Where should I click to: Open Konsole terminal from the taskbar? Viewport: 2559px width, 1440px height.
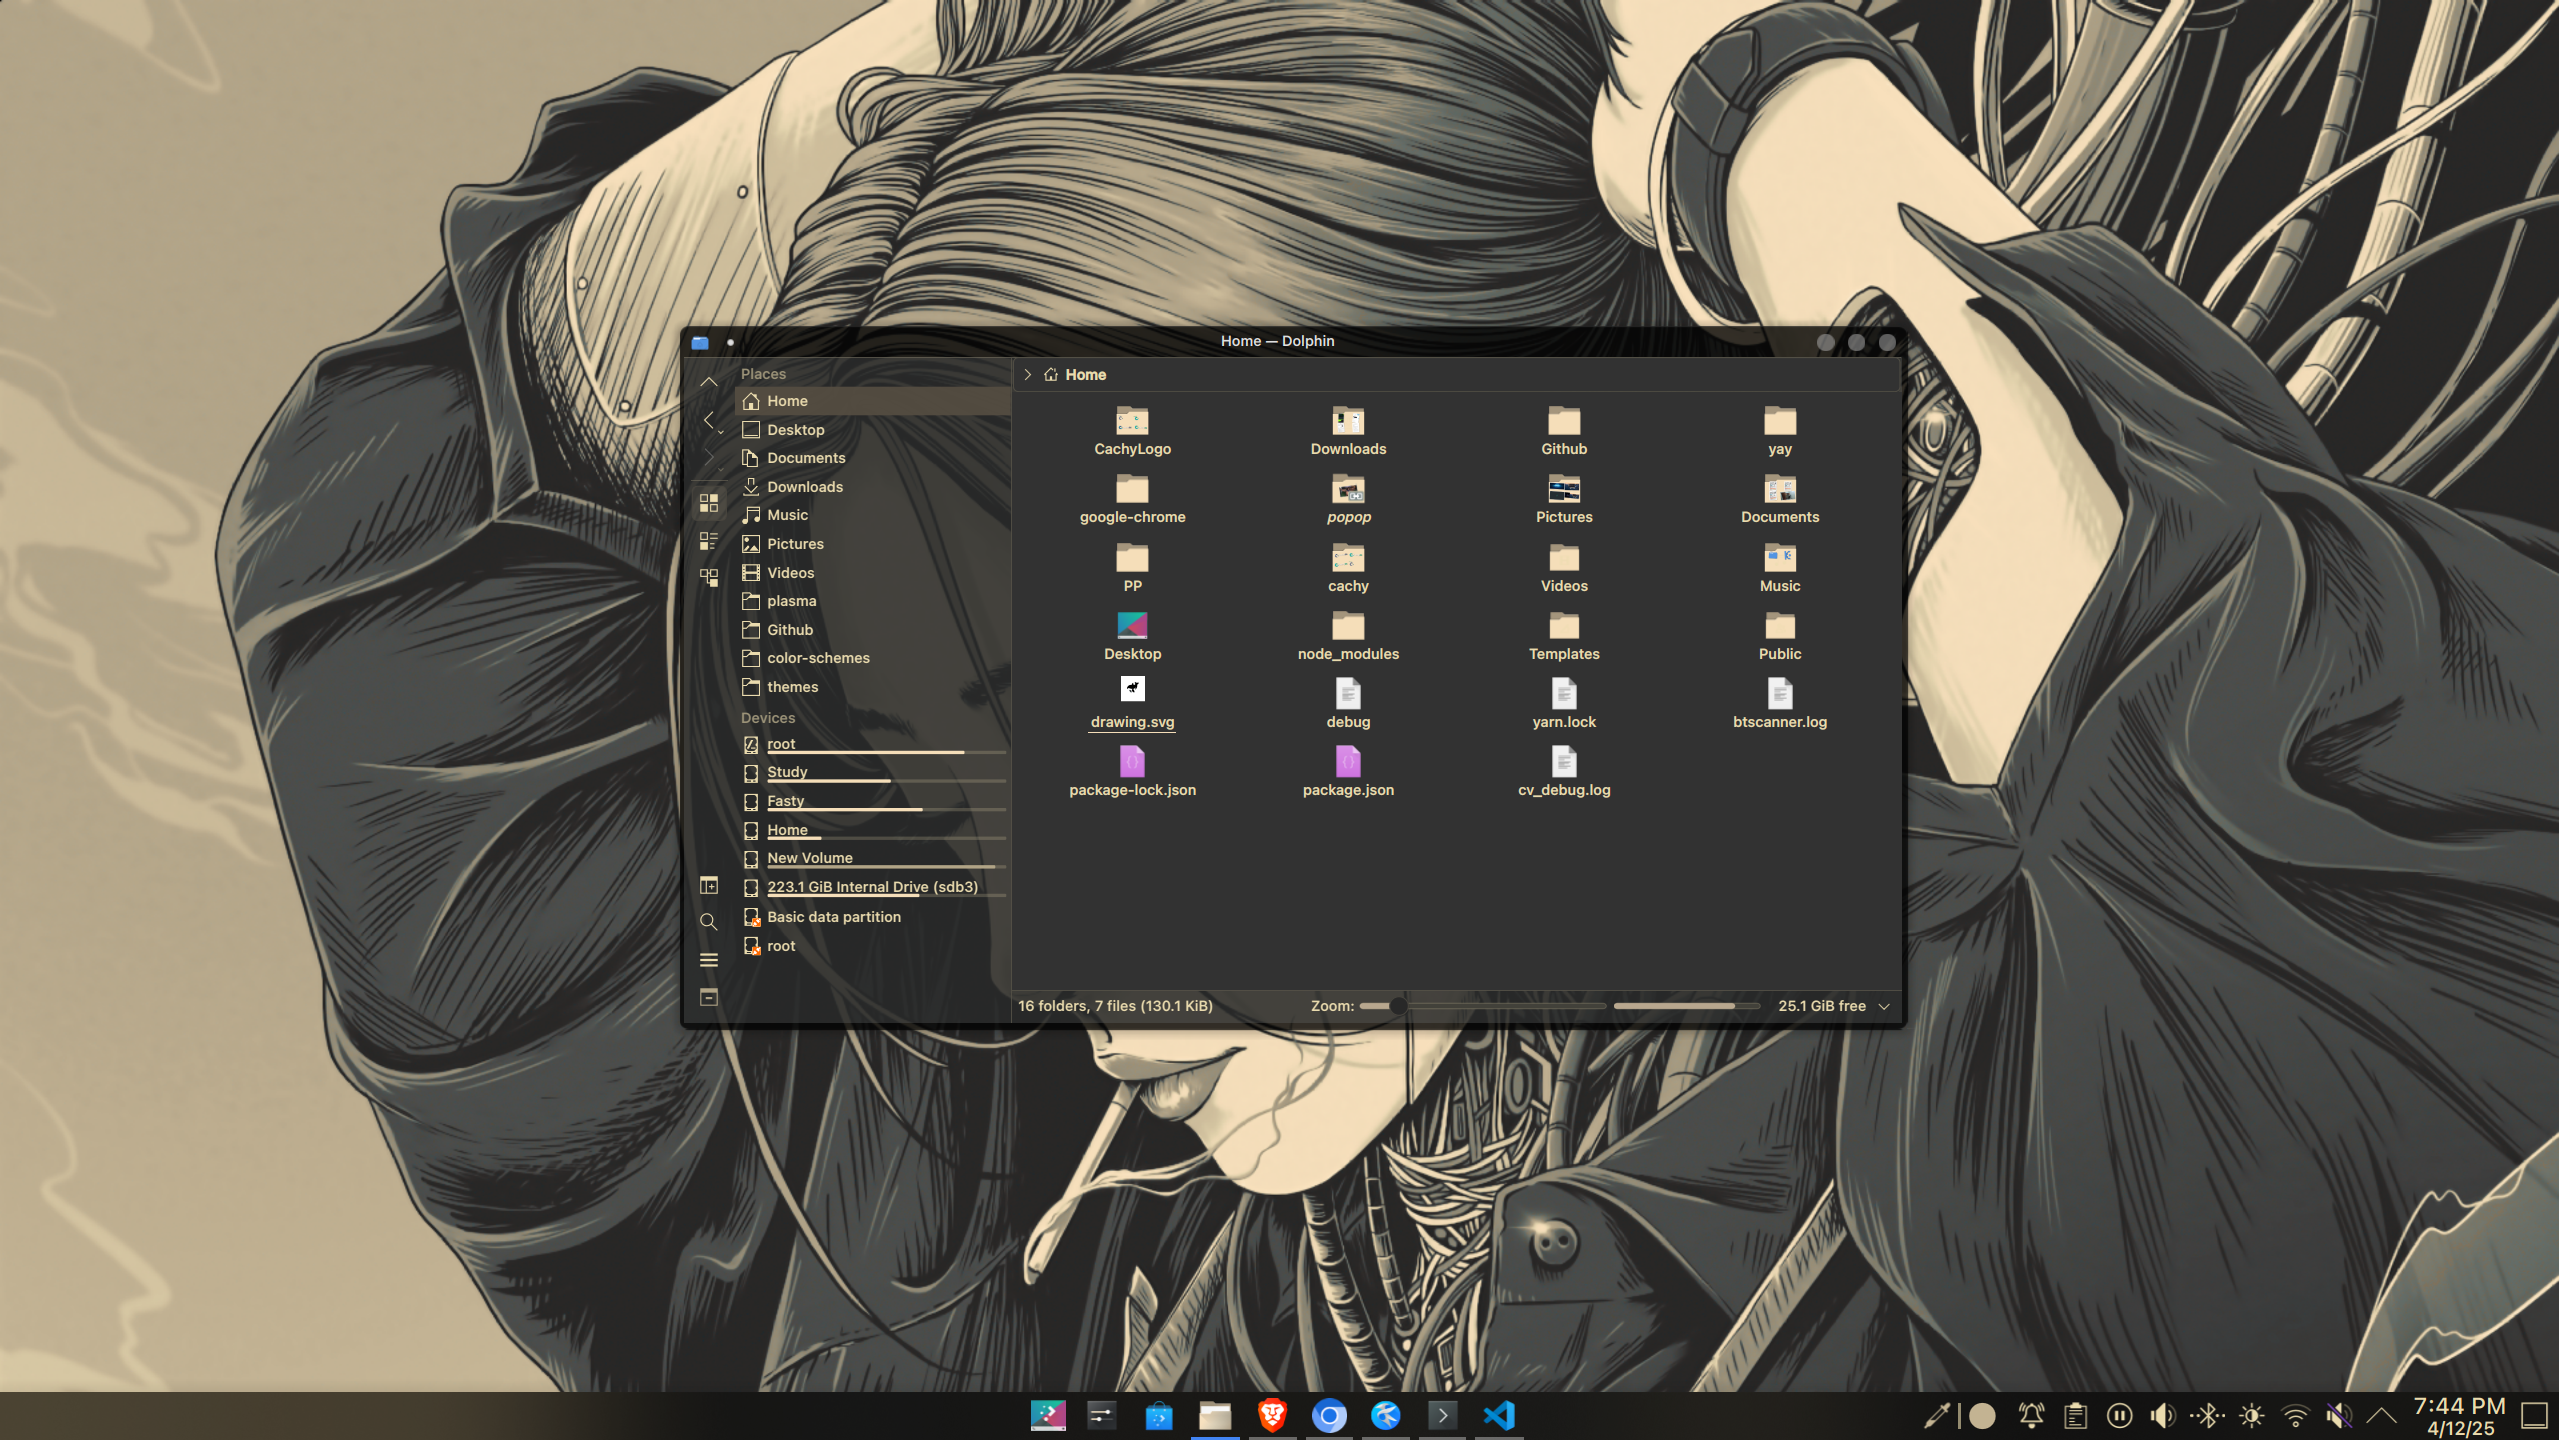(x=1442, y=1416)
